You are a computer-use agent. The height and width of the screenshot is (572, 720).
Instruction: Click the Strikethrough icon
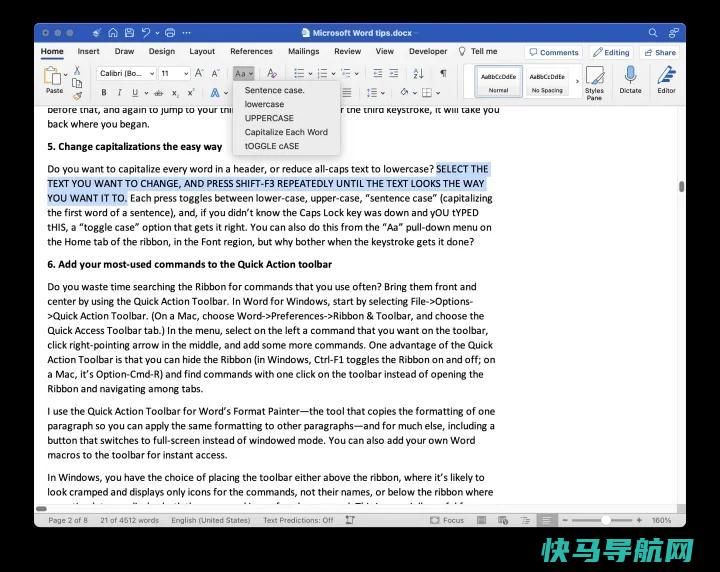158,93
